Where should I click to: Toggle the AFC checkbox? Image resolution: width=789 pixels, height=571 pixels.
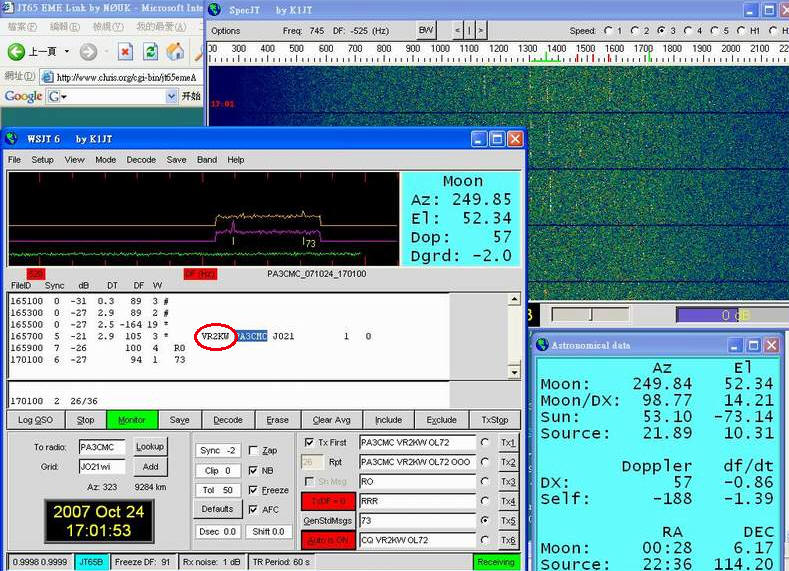253,510
